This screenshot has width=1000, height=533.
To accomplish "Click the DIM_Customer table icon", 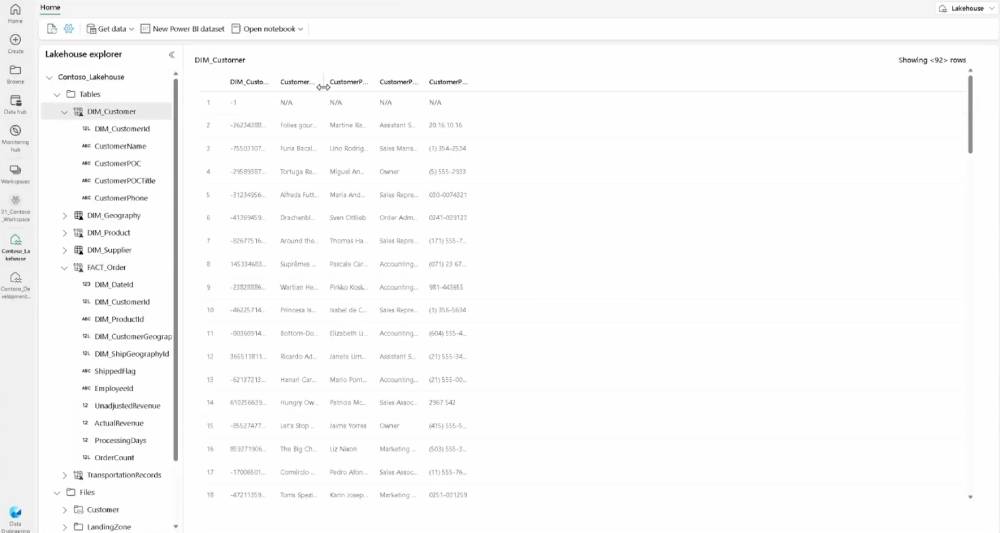I will coord(78,112).
